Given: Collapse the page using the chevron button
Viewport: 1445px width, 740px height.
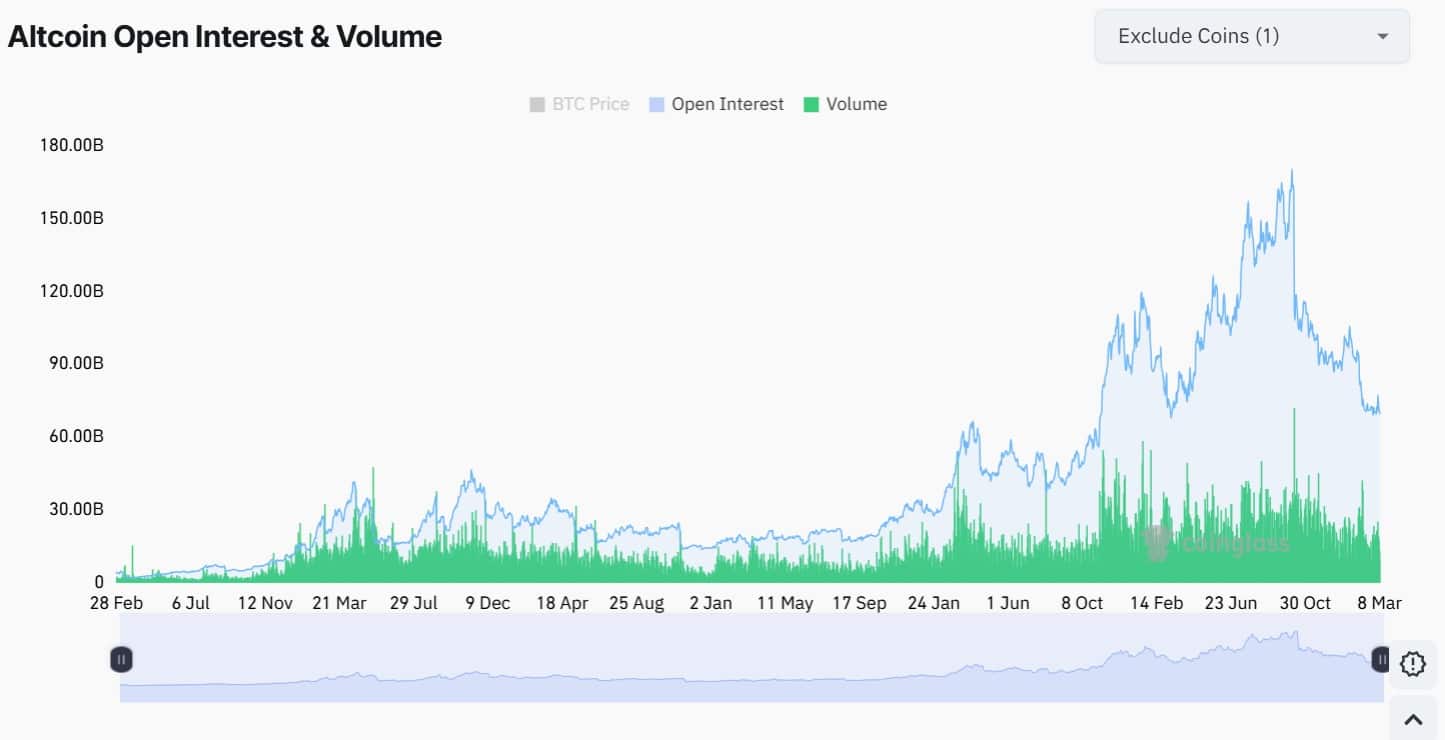Looking at the screenshot, I should point(1414,717).
